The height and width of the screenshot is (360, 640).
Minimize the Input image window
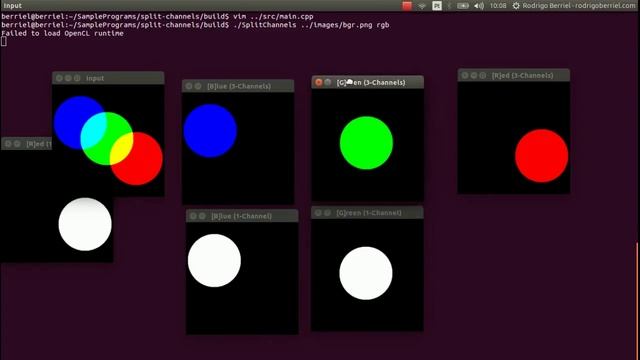(68, 78)
